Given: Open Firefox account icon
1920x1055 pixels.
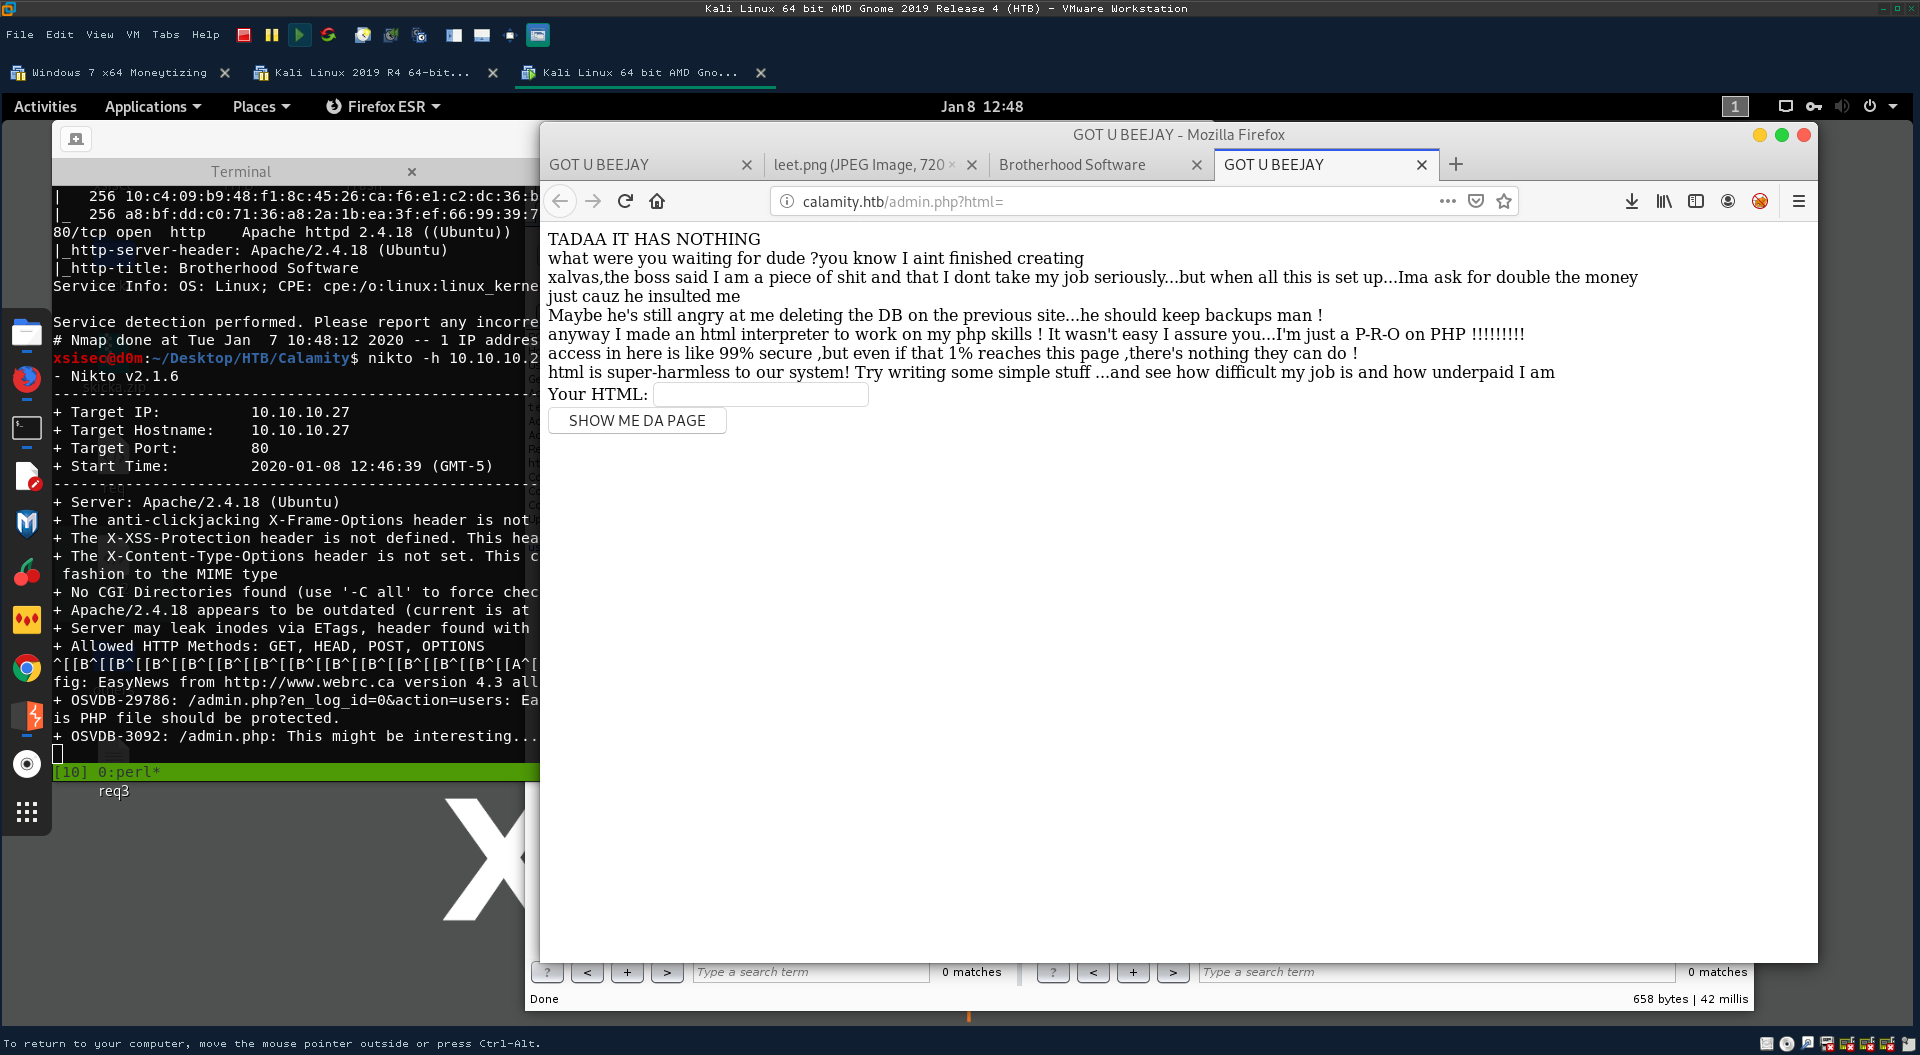Looking at the screenshot, I should pyautogui.click(x=1728, y=201).
